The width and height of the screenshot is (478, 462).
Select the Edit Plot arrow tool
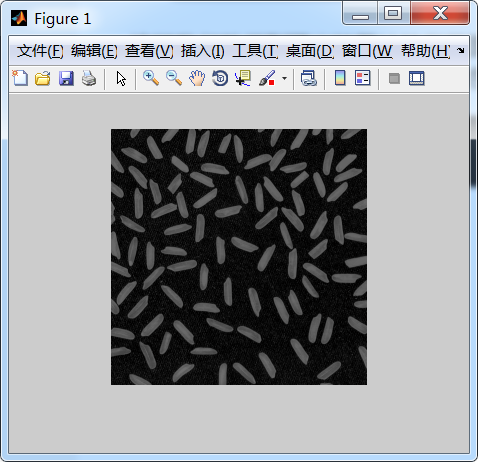[121, 79]
